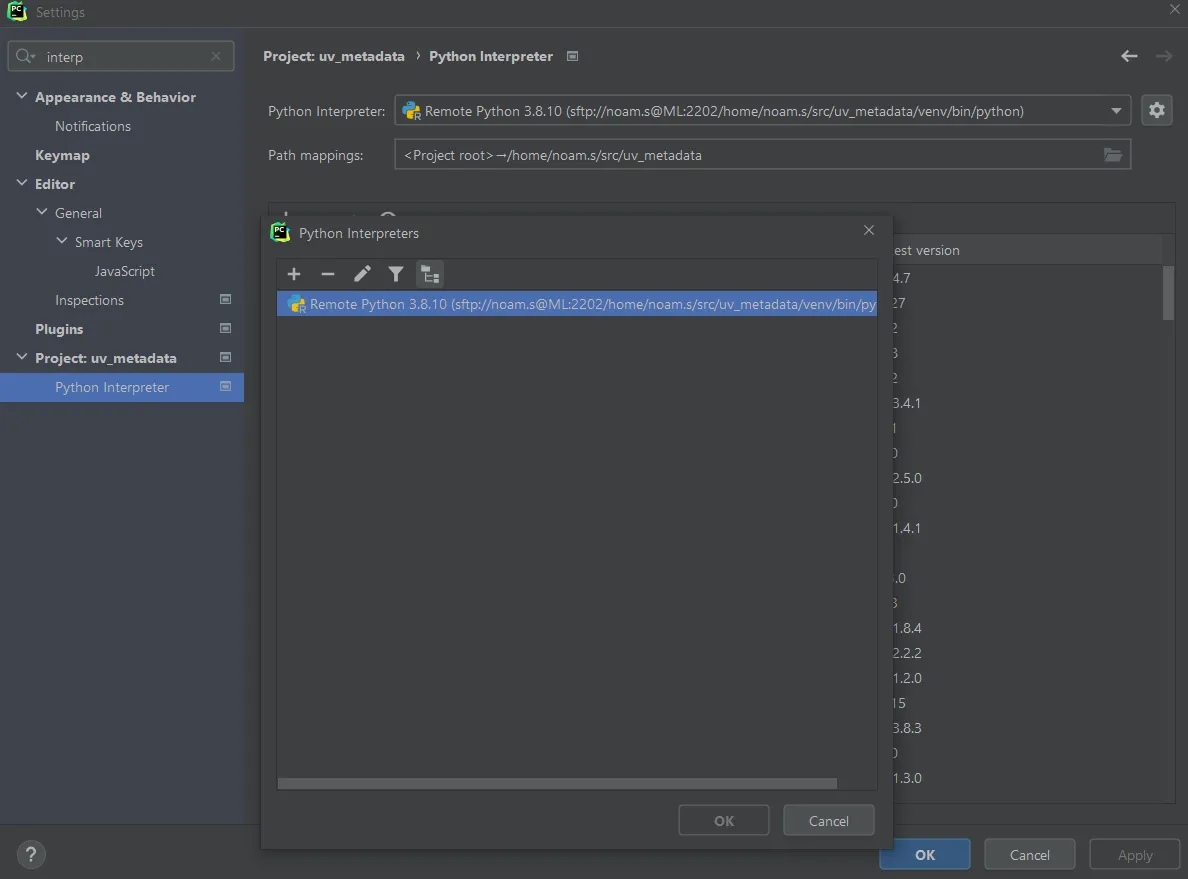The height and width of the screenshot is (879, 1188).
Task: Navigate forward with the right arrow
Action: pyautogui.click(x=1164, y=56)
